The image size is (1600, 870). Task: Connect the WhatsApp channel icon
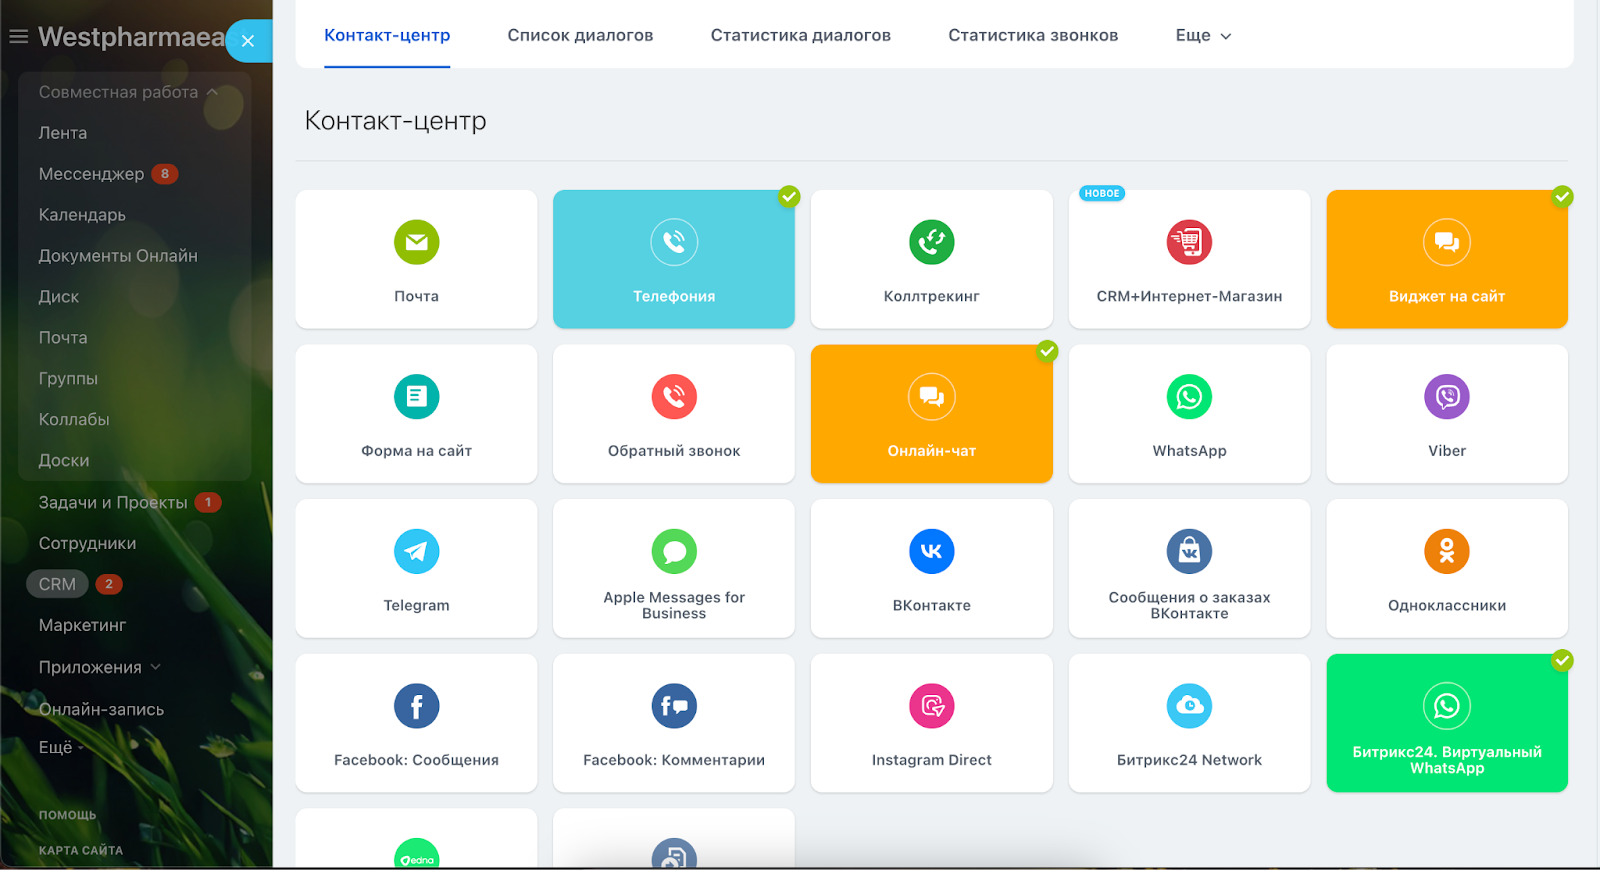coord(1189,397)
